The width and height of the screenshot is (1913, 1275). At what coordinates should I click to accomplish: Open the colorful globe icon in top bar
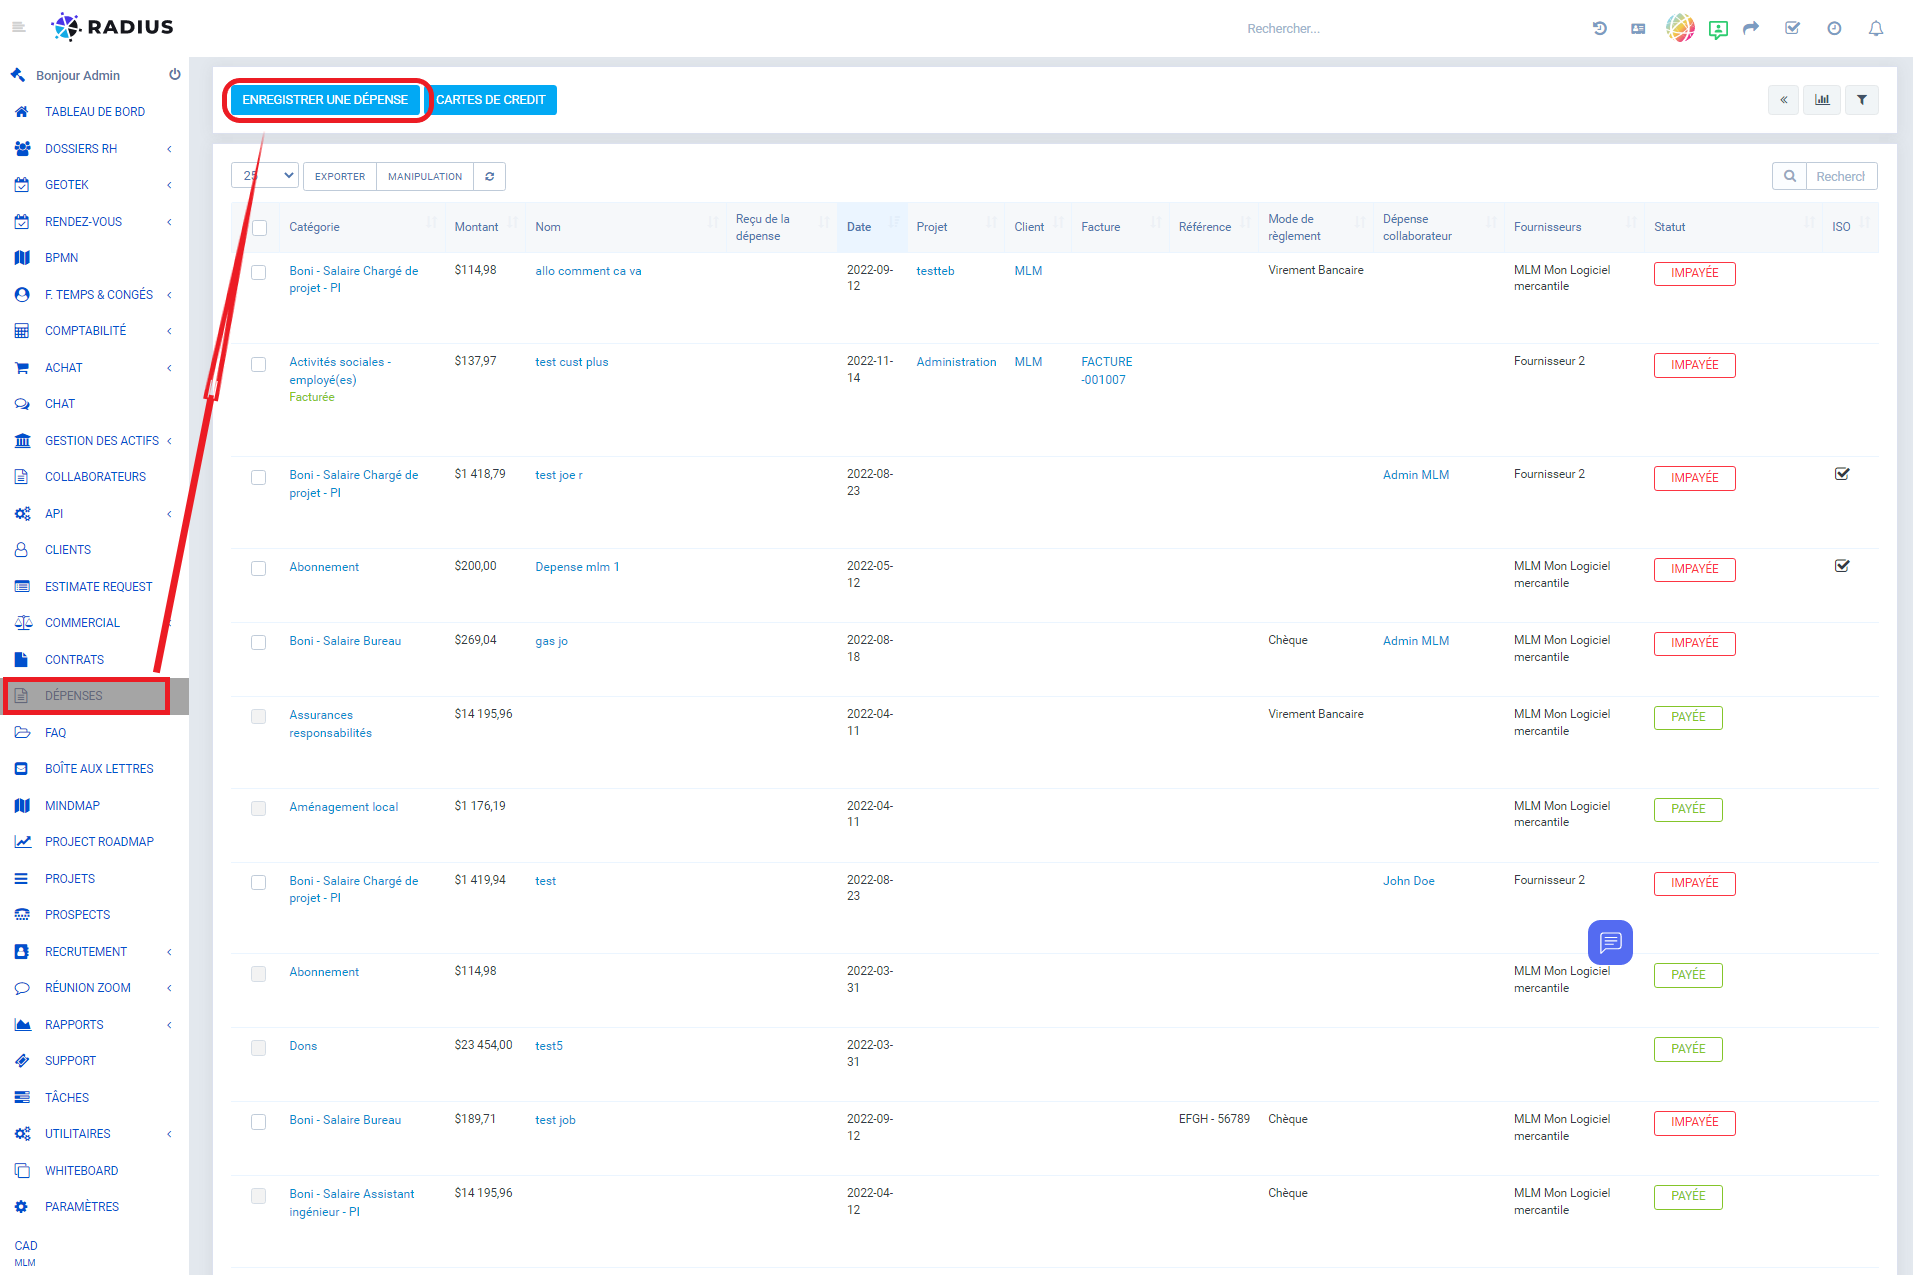click(x=1680, y=28)
